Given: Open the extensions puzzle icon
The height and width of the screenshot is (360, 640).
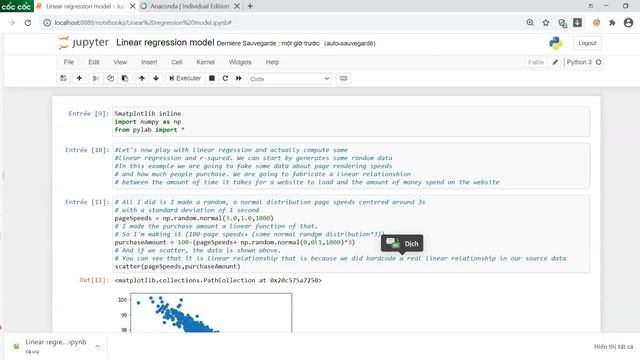Looking at the screenshot, I should click(612, 23).
